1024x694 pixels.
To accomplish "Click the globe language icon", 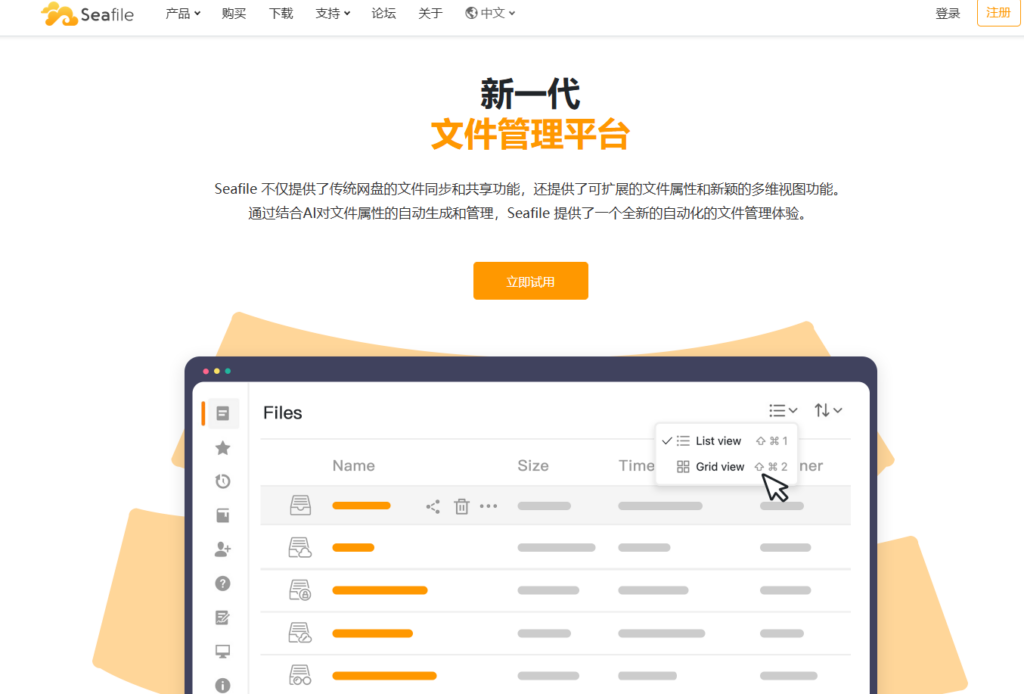I will pyautogui.click(x=471, y=13).
